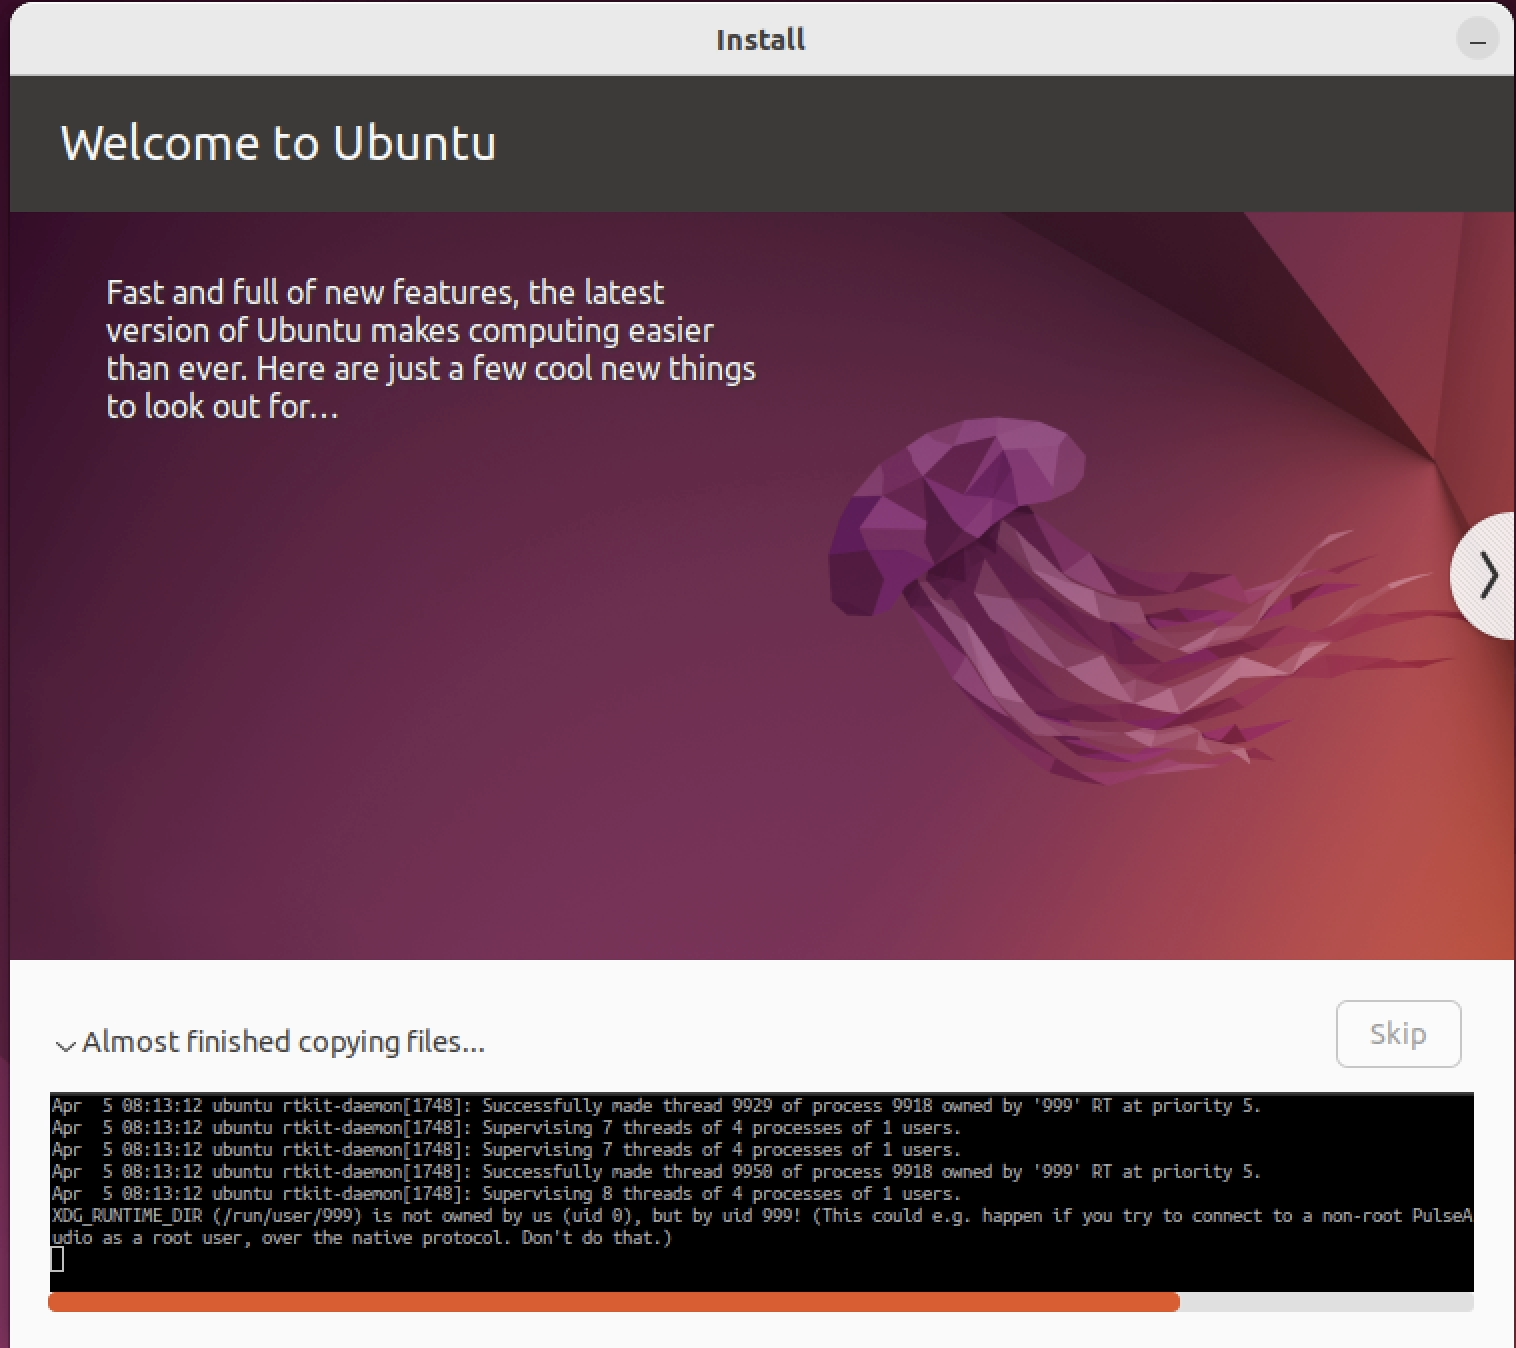Click the 'Almost finished copying files…' status text
This screenshot has height=1348, width=1516.
click(283, 1042)
